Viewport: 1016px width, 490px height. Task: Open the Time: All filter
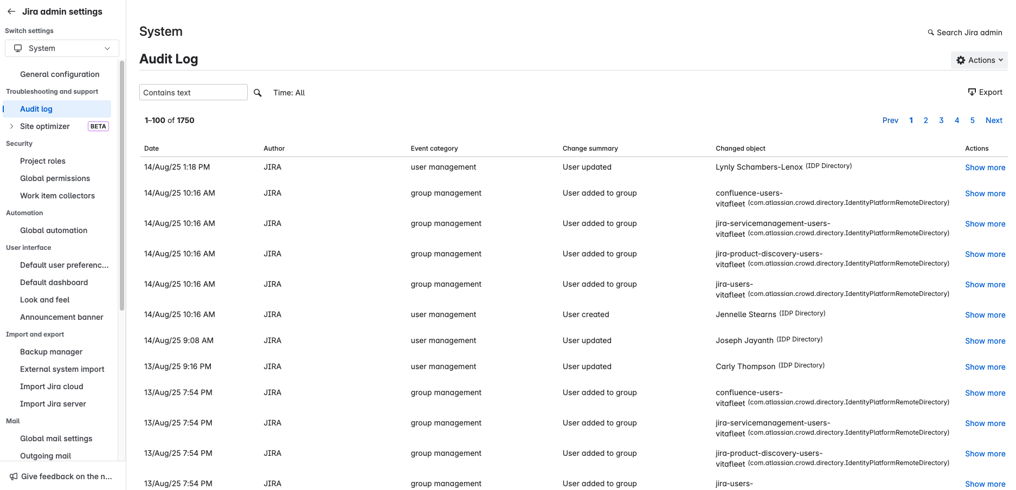pos(289,93)
